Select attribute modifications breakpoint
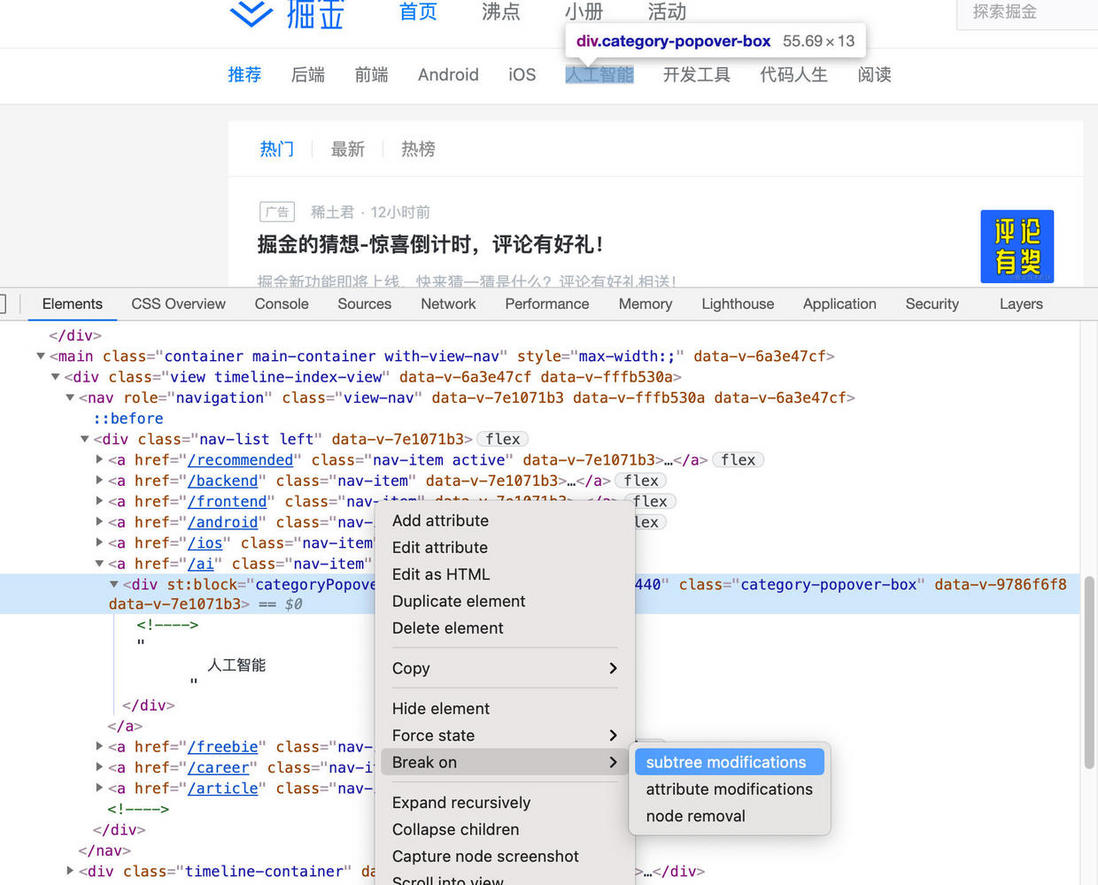1098x885 pixels. pyautogui.click(x=729, y=789)
